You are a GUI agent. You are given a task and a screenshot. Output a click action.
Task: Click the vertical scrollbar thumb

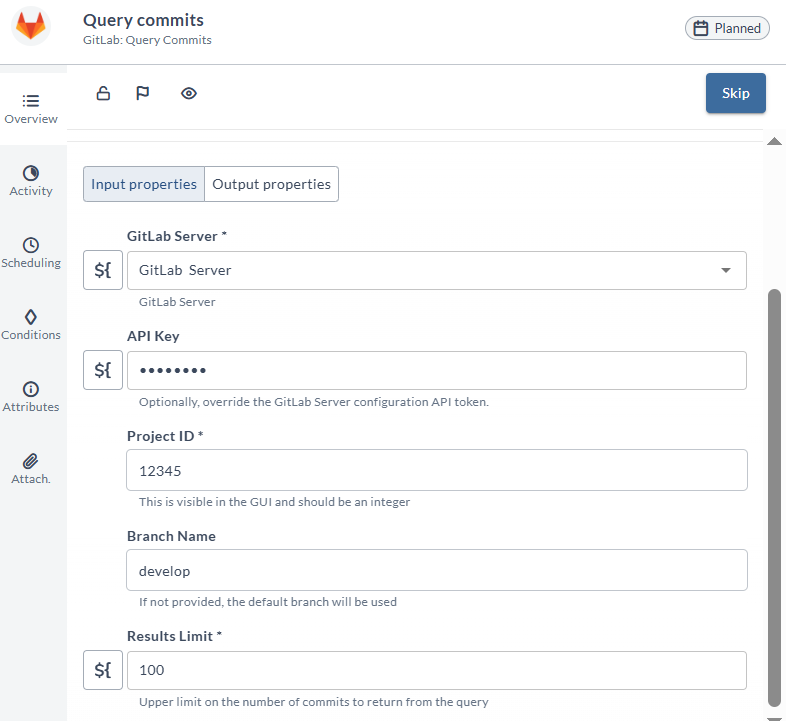tap(774, 498)
